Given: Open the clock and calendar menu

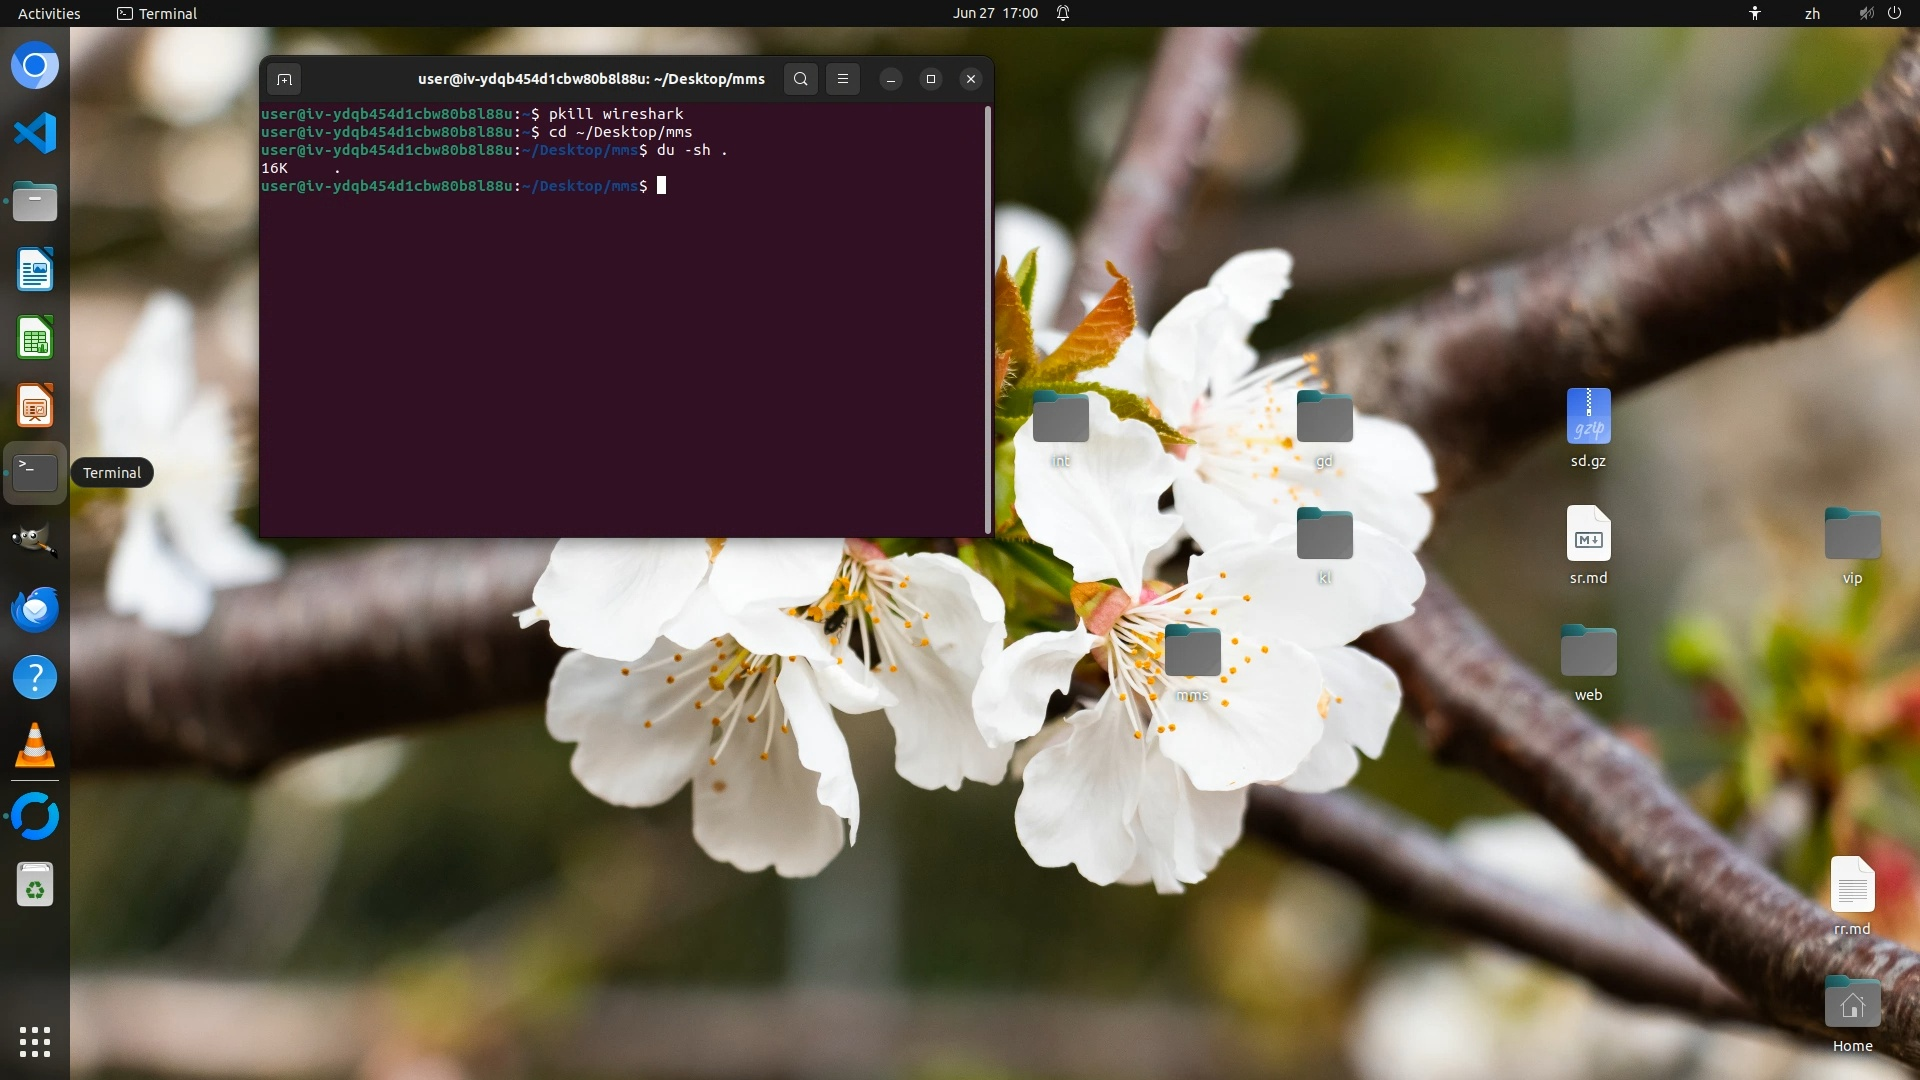Looking at the screenshot, I should tap(995, 13).
